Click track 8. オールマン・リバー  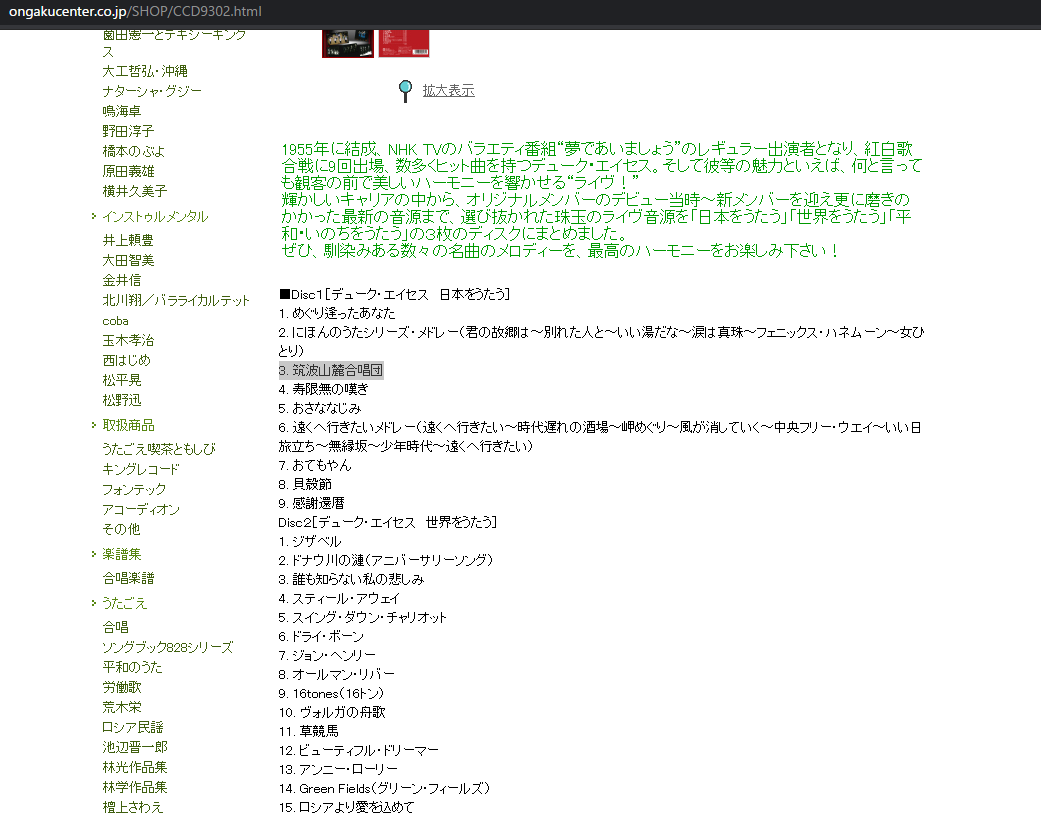337,674
